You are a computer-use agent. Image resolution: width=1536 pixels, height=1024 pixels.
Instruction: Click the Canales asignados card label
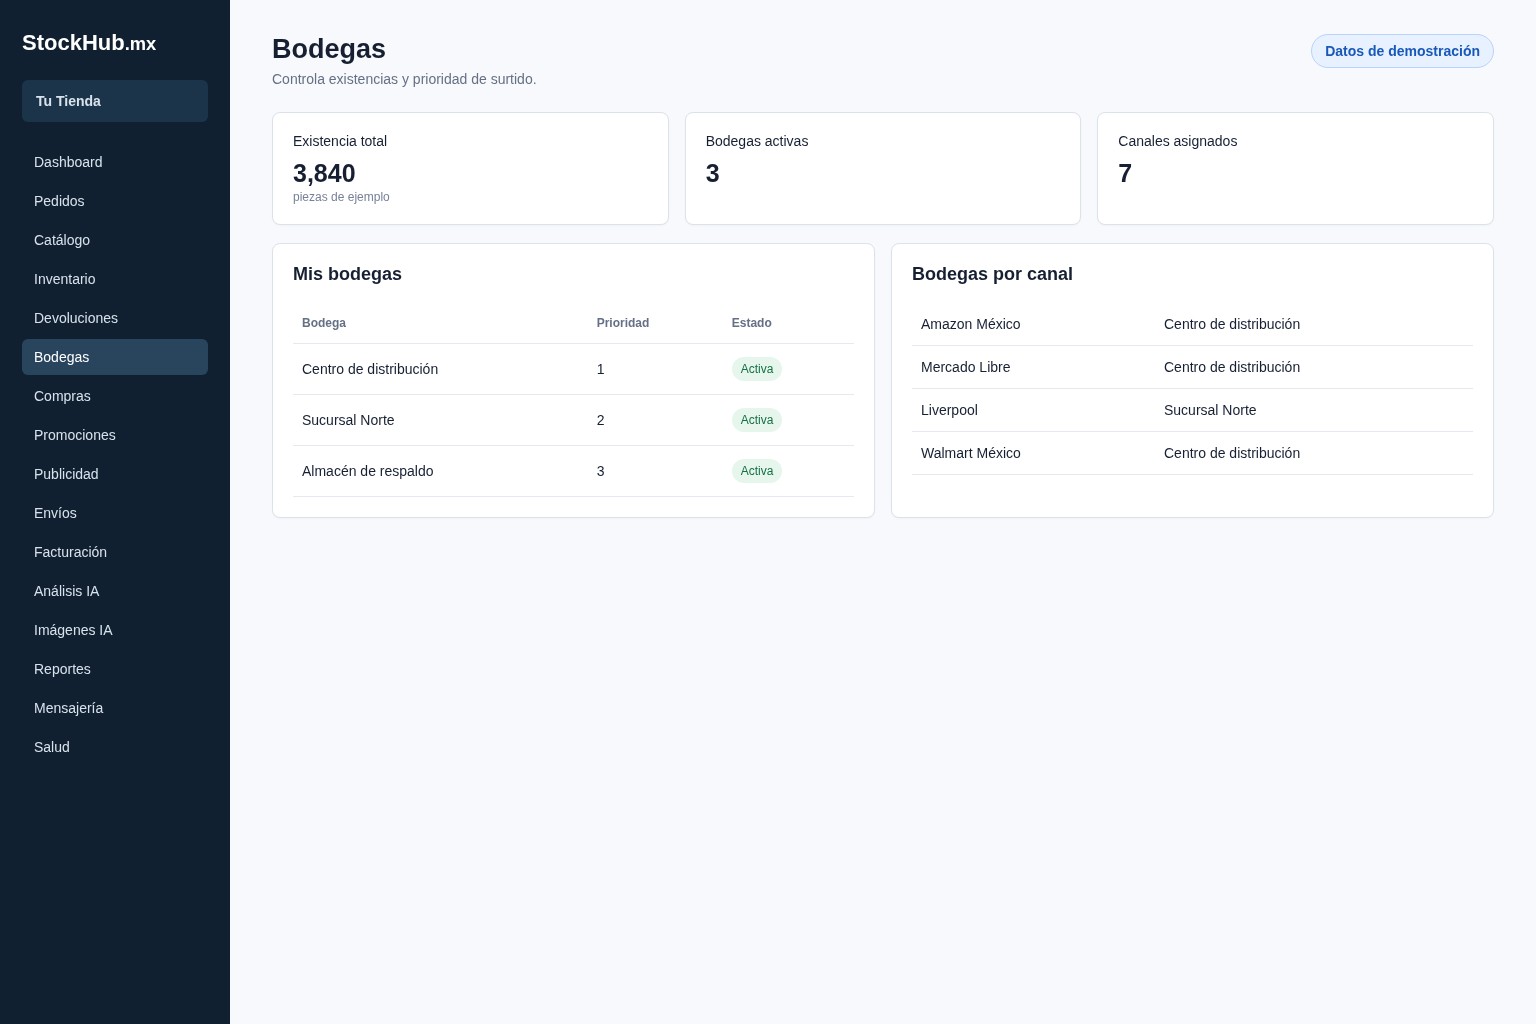(x=1177, y=141)
